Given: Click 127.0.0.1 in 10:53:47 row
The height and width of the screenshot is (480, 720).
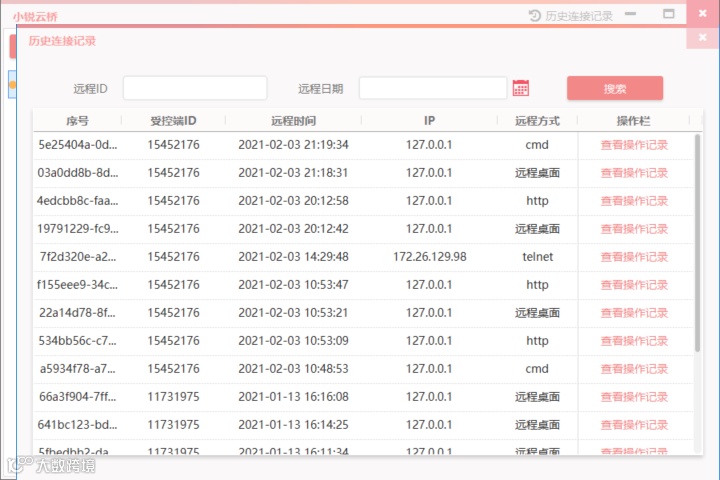Looking at the screenshot, I should point(429,285).
